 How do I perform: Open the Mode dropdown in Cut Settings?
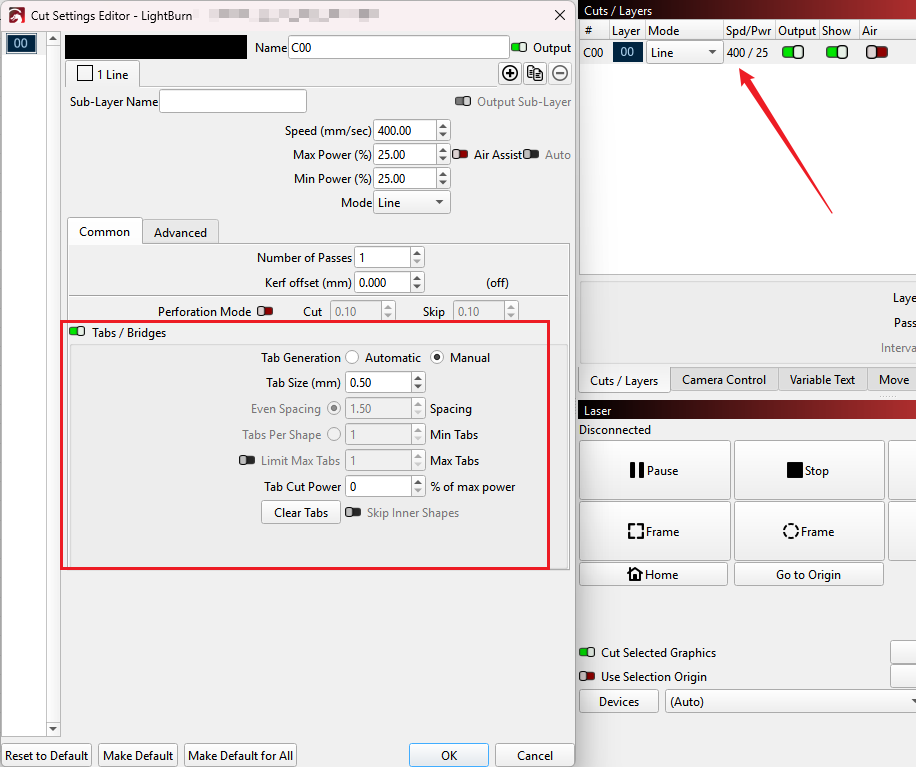(412, 203)
